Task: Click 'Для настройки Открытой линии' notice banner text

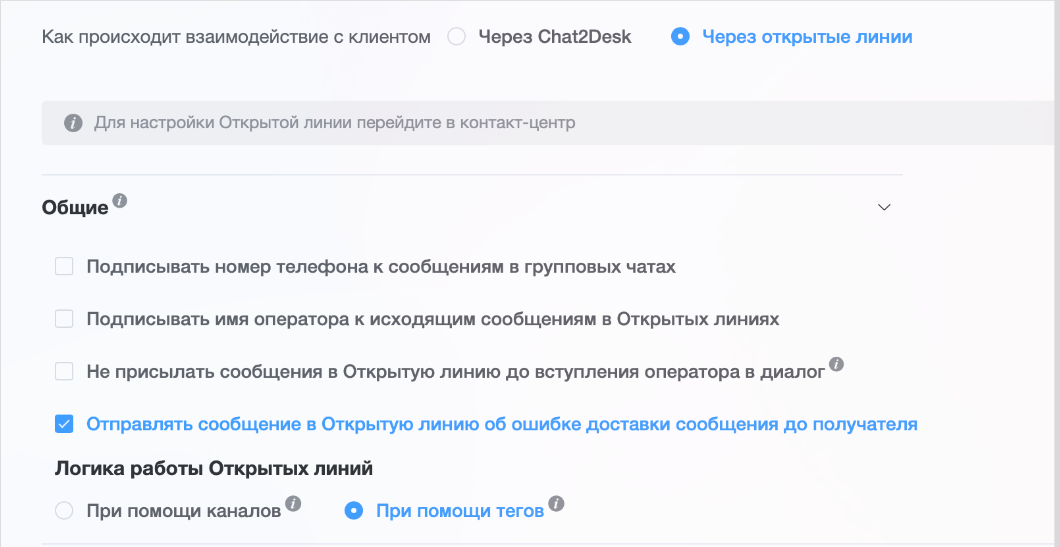Action: 334,123
